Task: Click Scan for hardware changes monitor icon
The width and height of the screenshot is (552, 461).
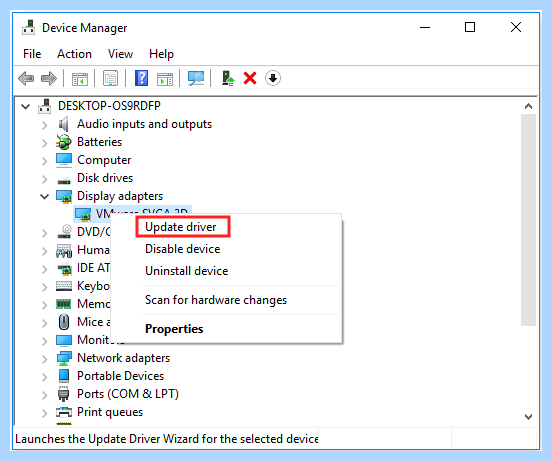Action: (x=196, y=78)
